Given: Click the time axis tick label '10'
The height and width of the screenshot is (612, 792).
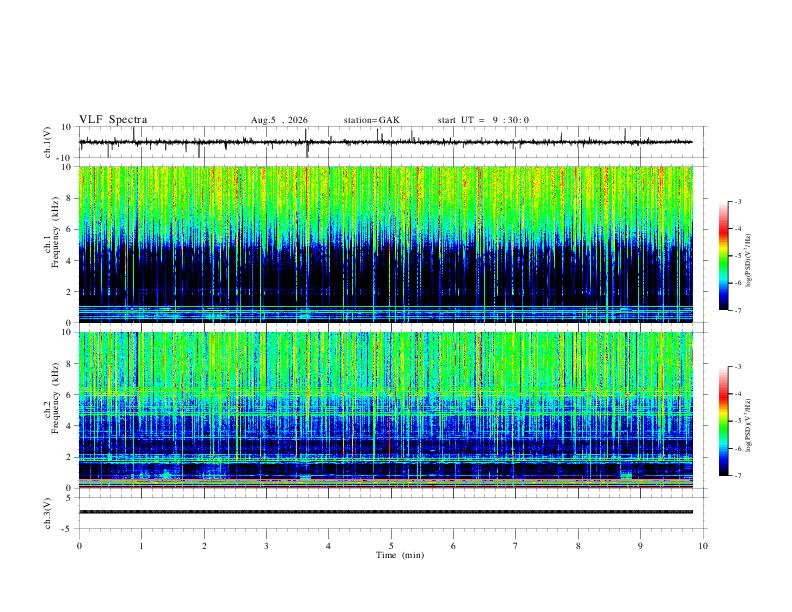Looking at the screenshot, I should [703, 546].
